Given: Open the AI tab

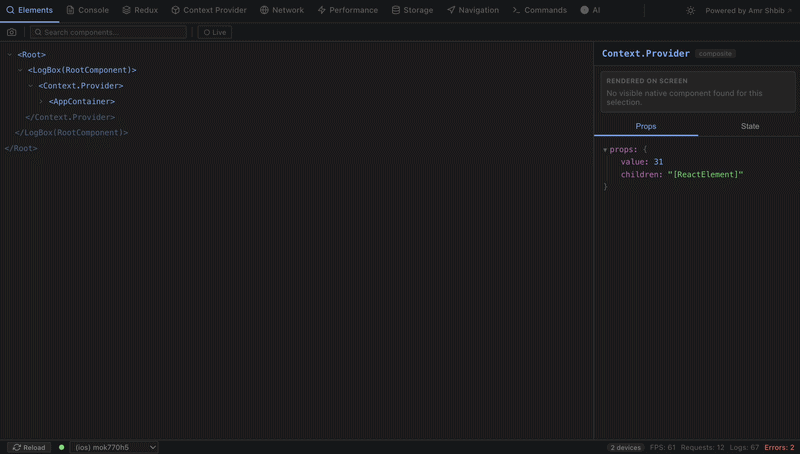Looking at the screenshot, I should point(590,10).
